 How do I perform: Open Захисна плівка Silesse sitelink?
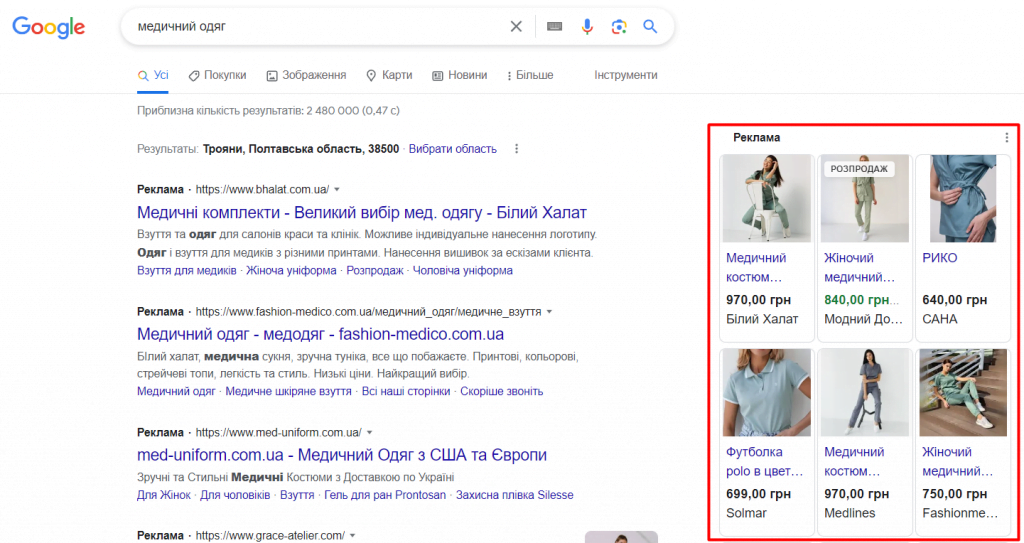[515, 495]
